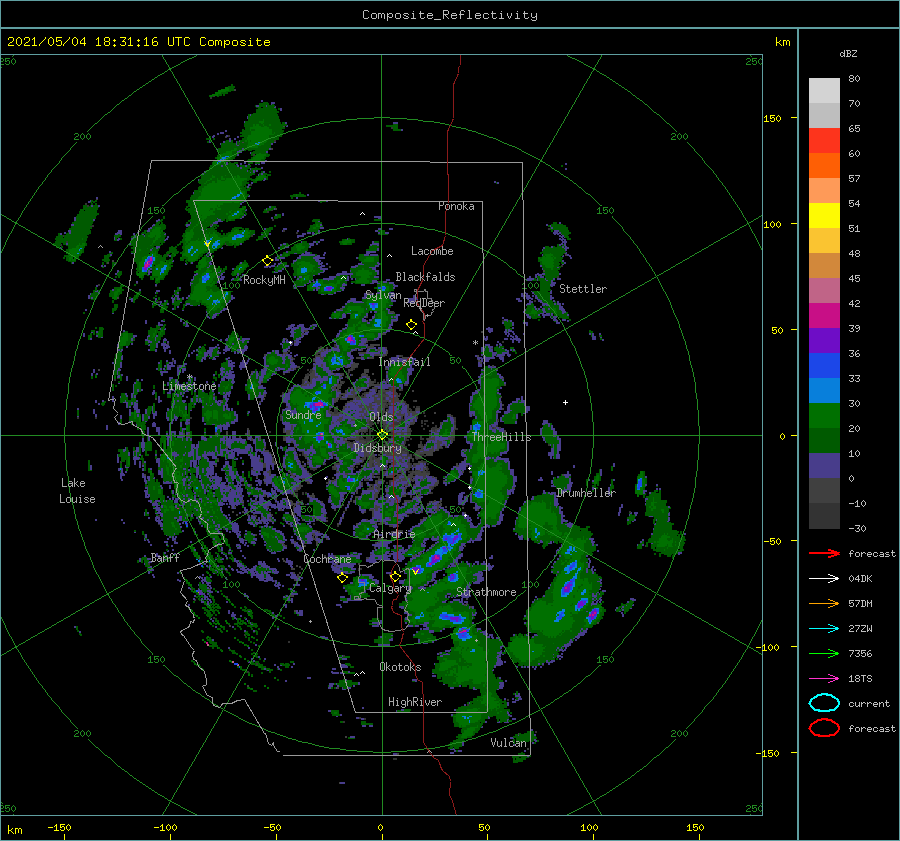
Task: Click the magenta 18TS arrow legend icon
Action: point(824,679)
